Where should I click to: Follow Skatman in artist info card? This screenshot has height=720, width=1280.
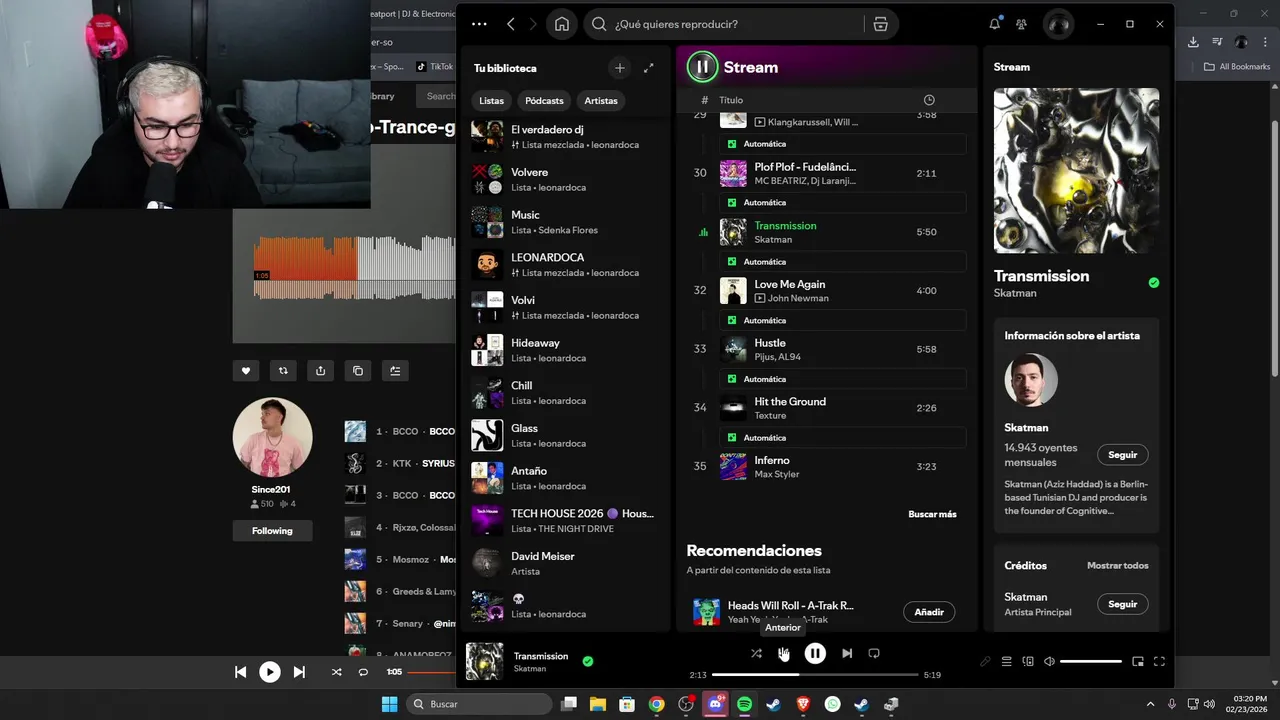coord(1123,455)
